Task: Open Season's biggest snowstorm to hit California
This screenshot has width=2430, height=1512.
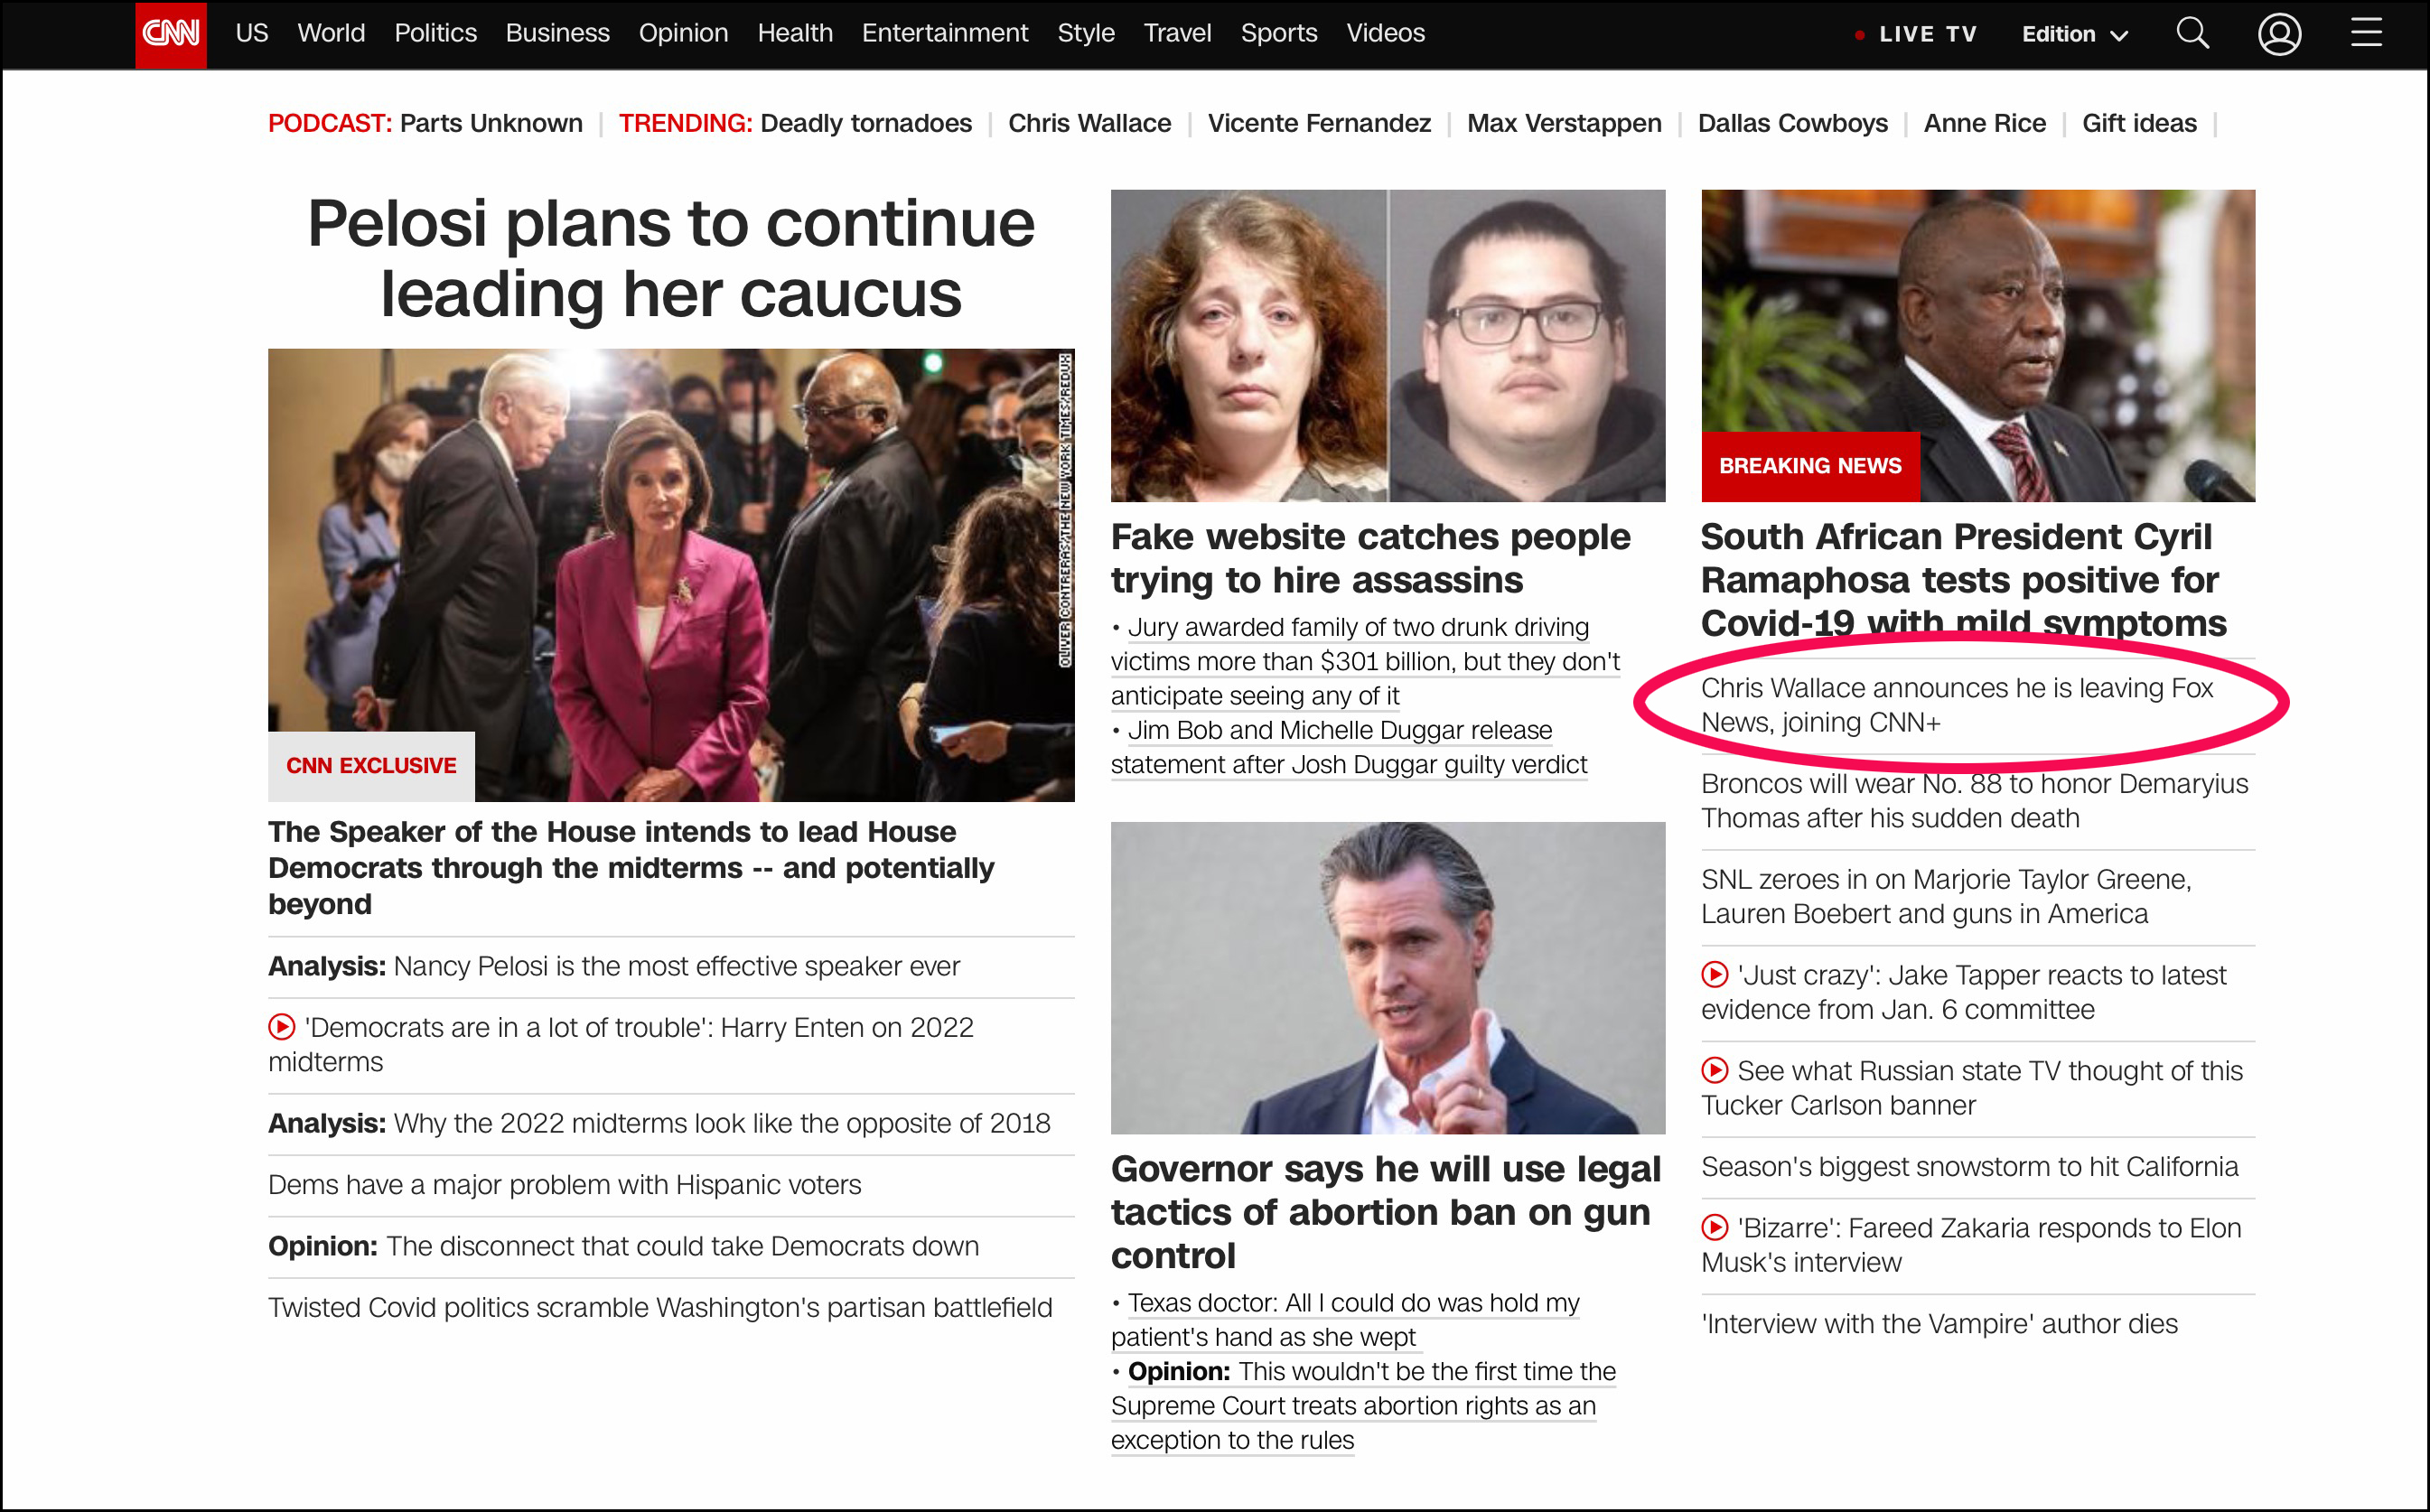Action: click(1969, 1166)
